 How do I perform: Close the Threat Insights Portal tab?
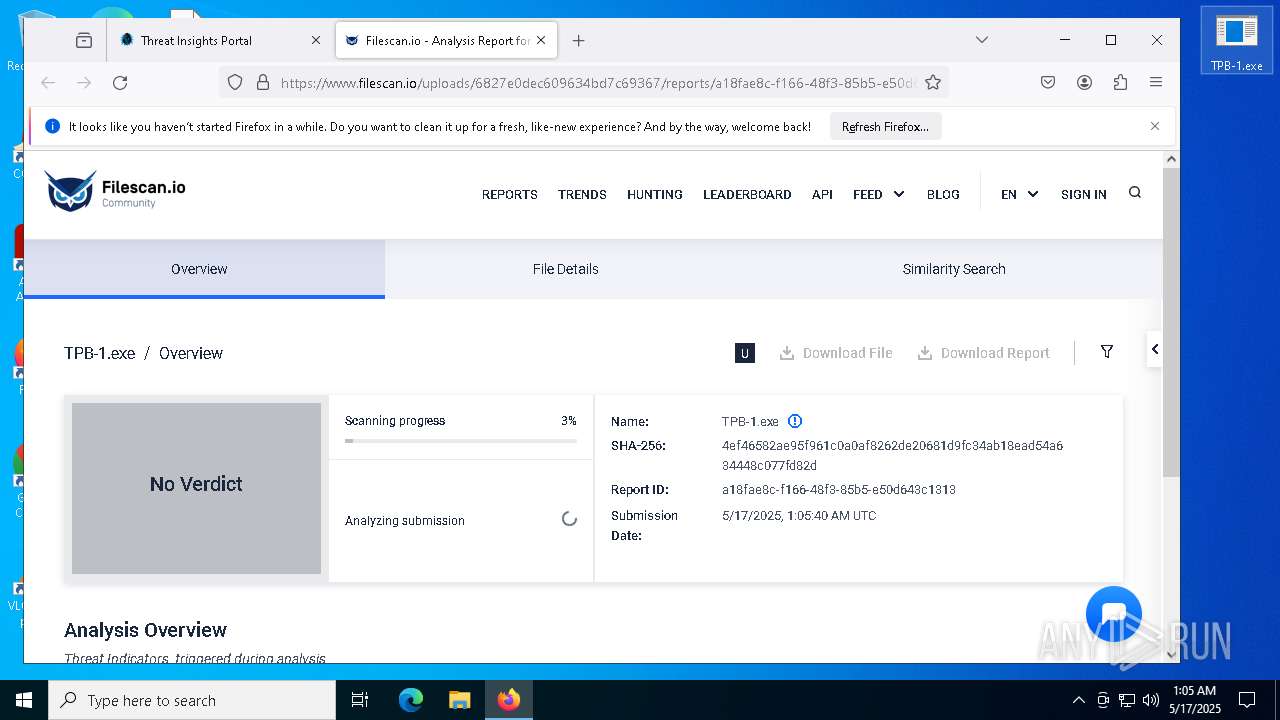316,40
